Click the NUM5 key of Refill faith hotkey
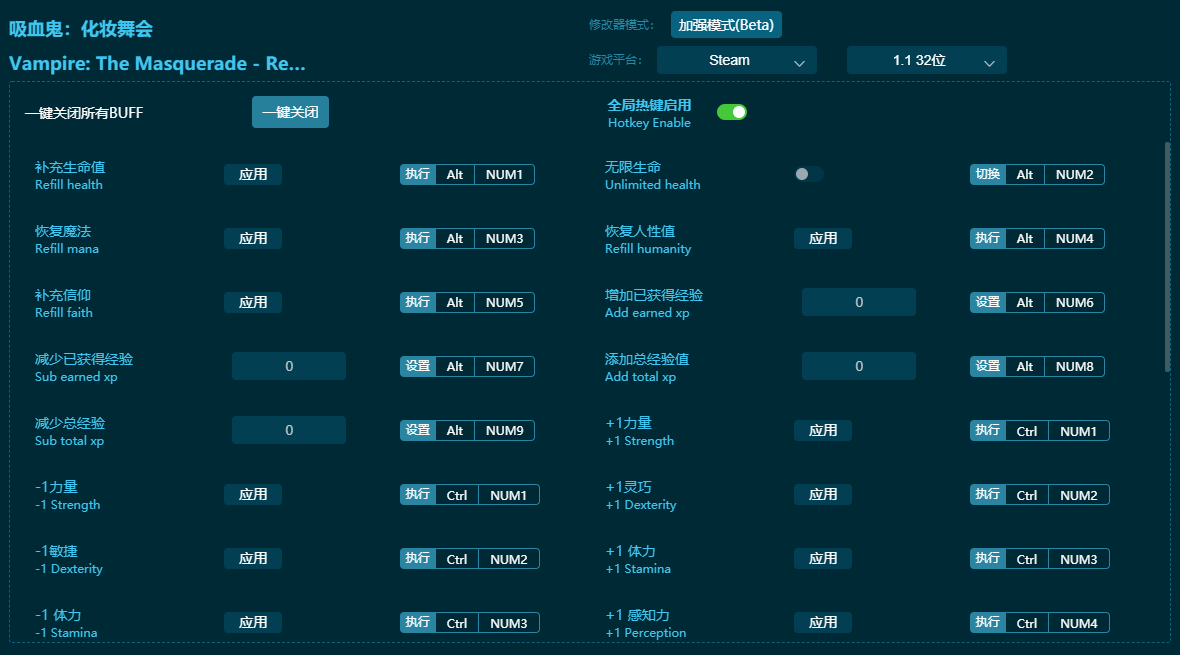The width and height of the screenshot is (1180, 655). point(504,303)
